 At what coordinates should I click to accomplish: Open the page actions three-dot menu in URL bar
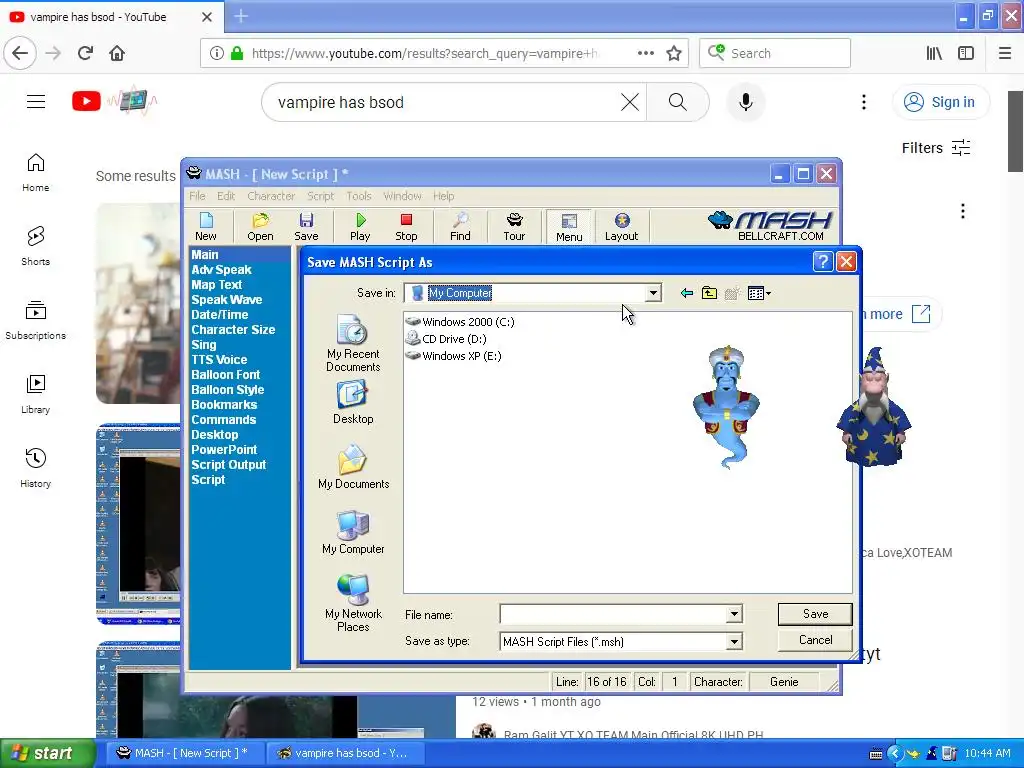645,53
